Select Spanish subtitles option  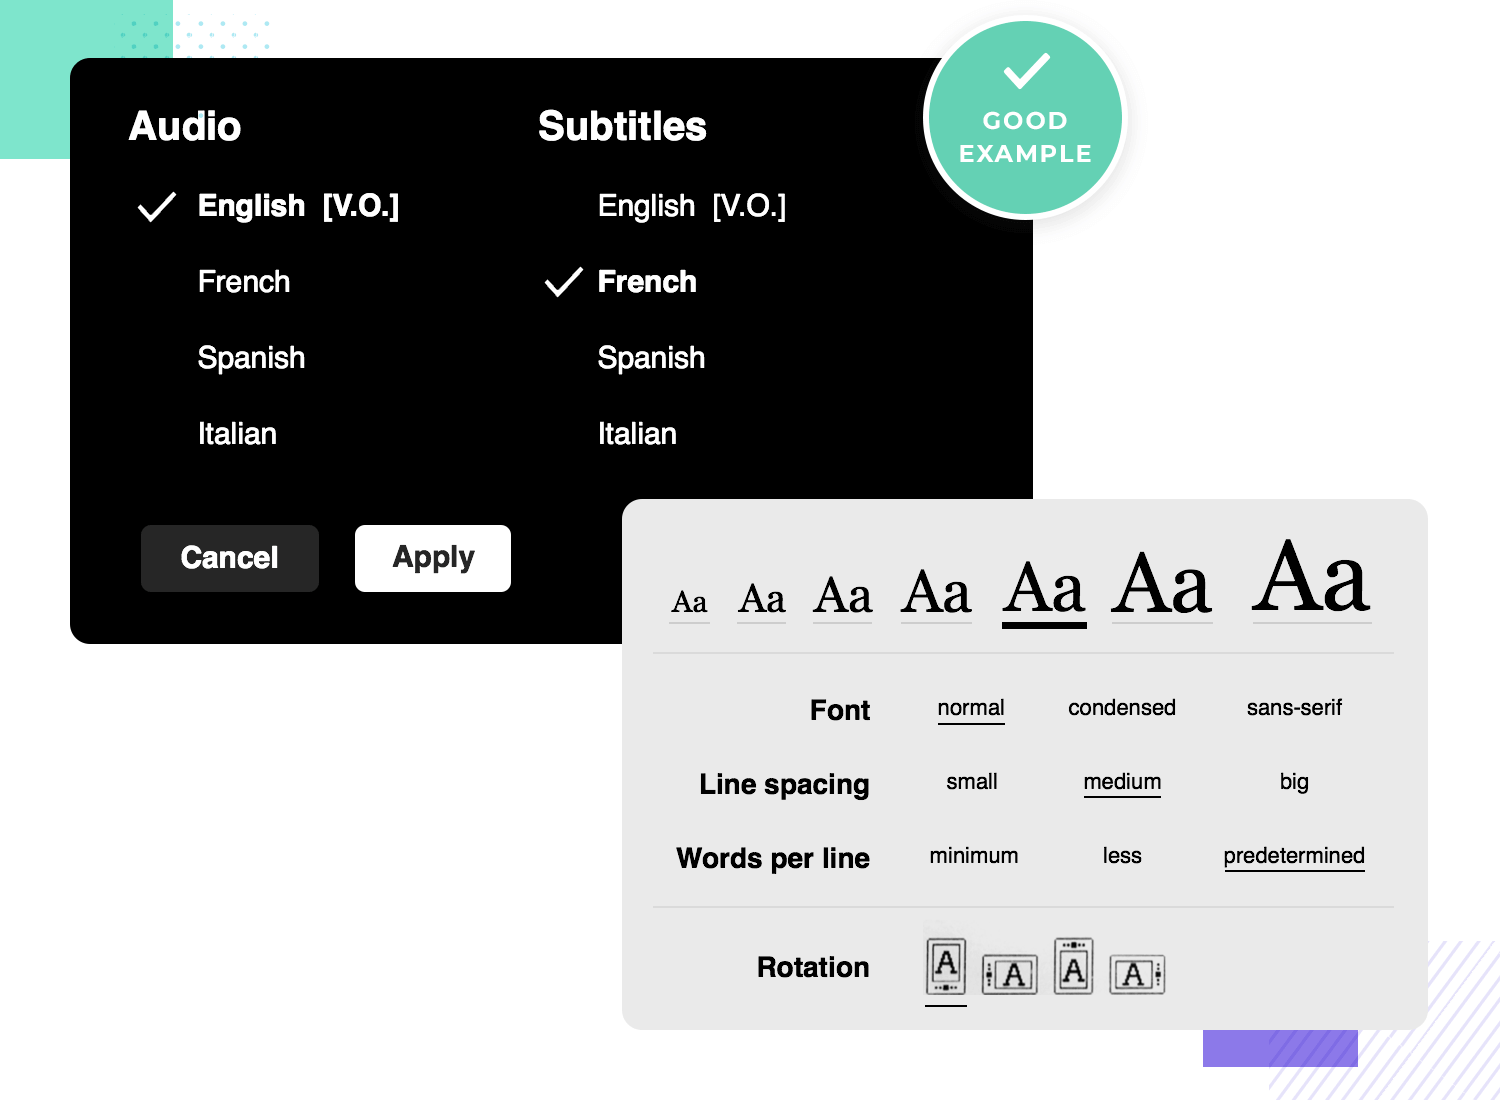click(x=651, y=358)
